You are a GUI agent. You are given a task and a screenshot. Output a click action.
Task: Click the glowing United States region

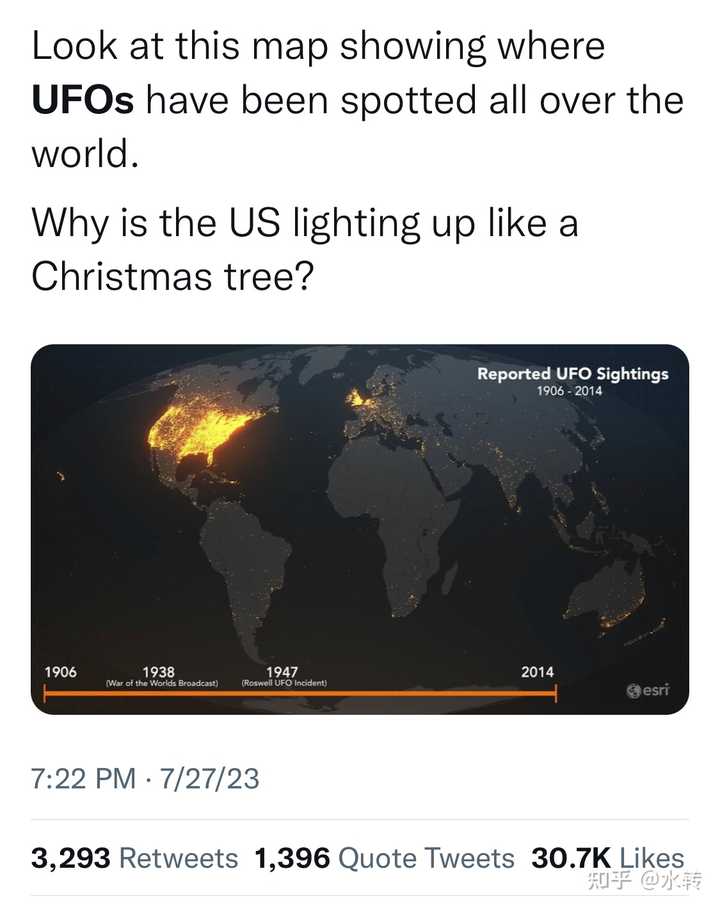click(x=205, y=432)
